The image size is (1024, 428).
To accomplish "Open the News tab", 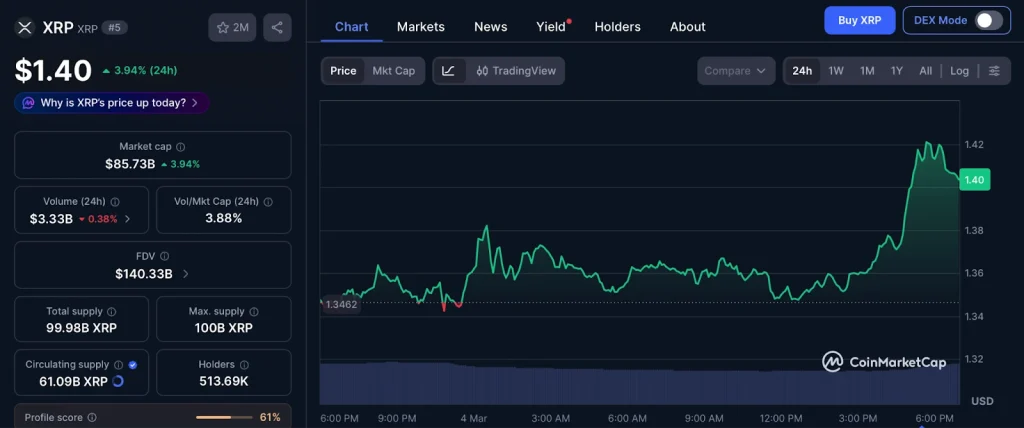I will [490, 27].
